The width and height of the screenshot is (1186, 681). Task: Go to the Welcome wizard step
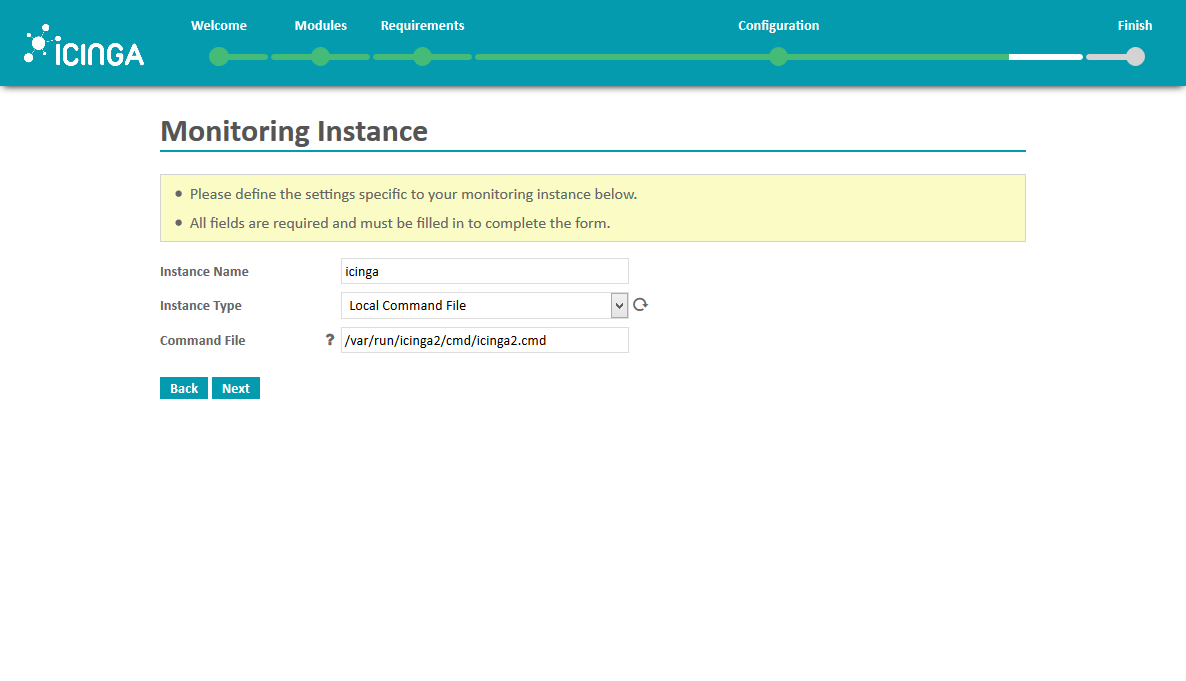(219, 26)
